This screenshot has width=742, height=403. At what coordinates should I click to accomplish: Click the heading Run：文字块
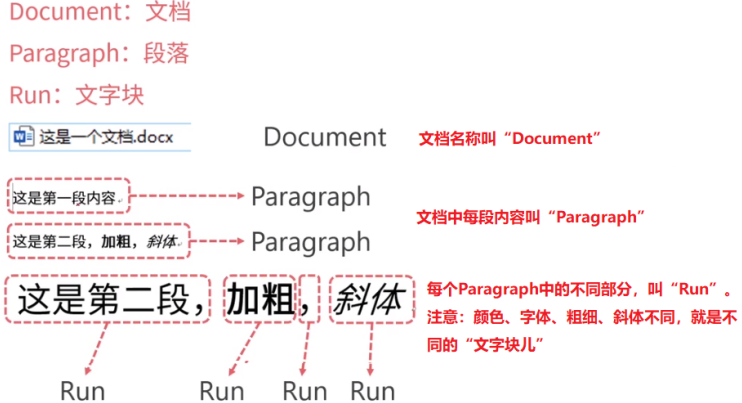(77, 95)
